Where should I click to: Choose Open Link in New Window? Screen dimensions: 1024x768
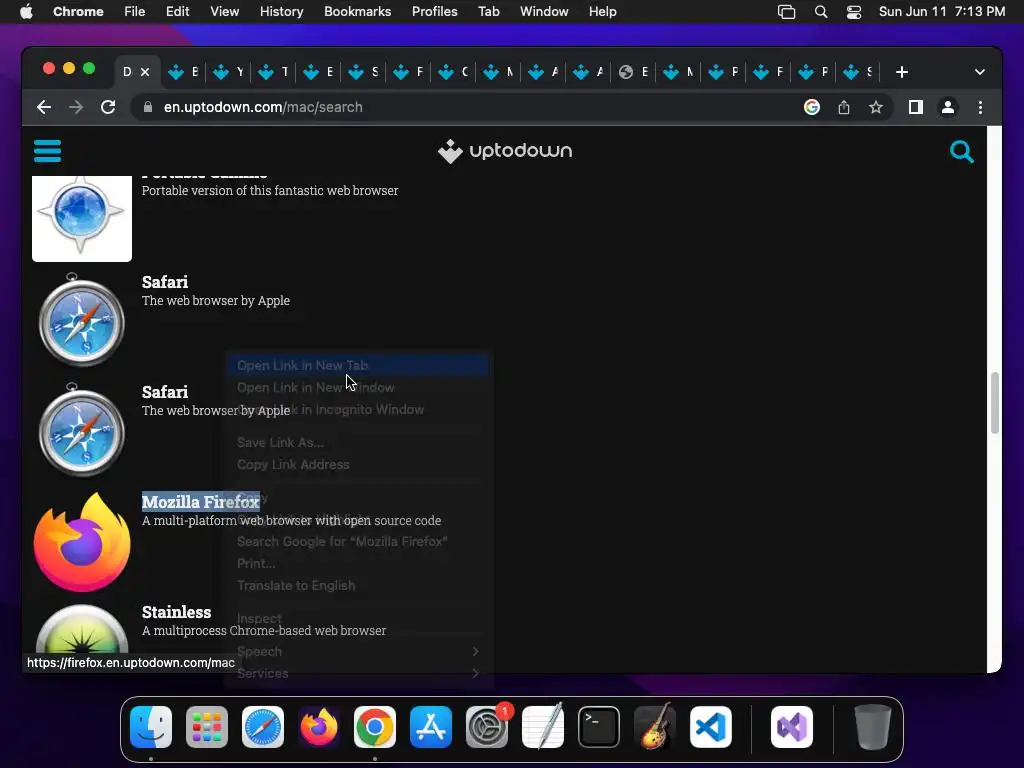(x=359, y=387)
